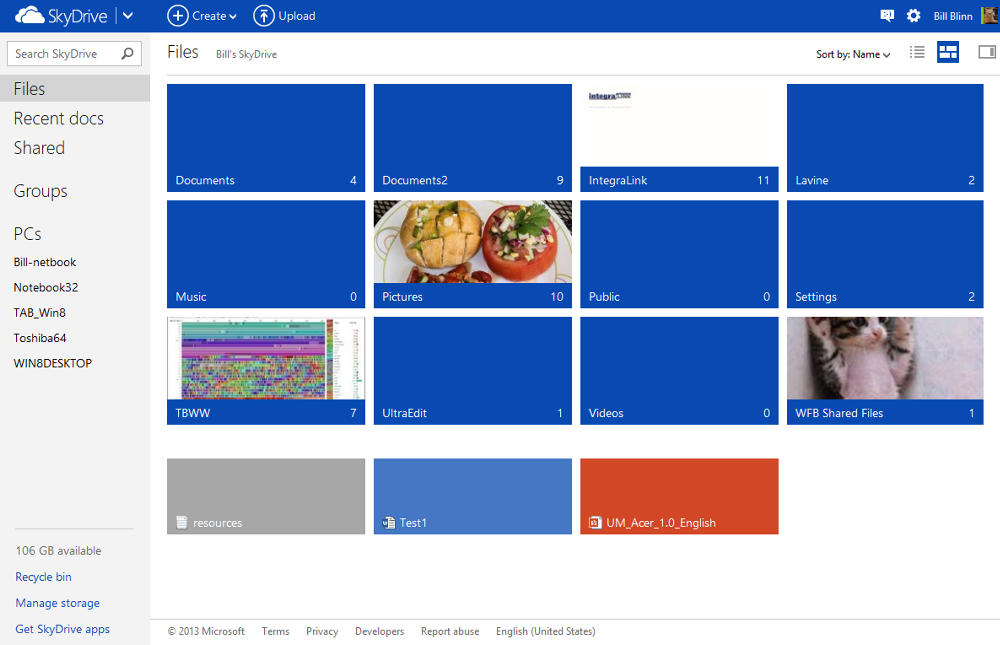Open Groups in the sidebar
This screenshot has height=645, width=1000.
click(40, 191)
